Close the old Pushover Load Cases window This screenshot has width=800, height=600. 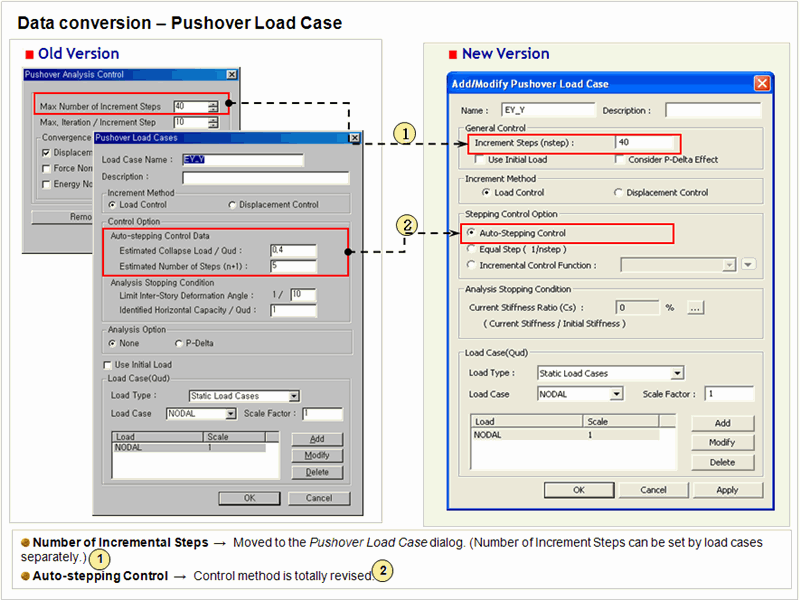coord(353,136)
